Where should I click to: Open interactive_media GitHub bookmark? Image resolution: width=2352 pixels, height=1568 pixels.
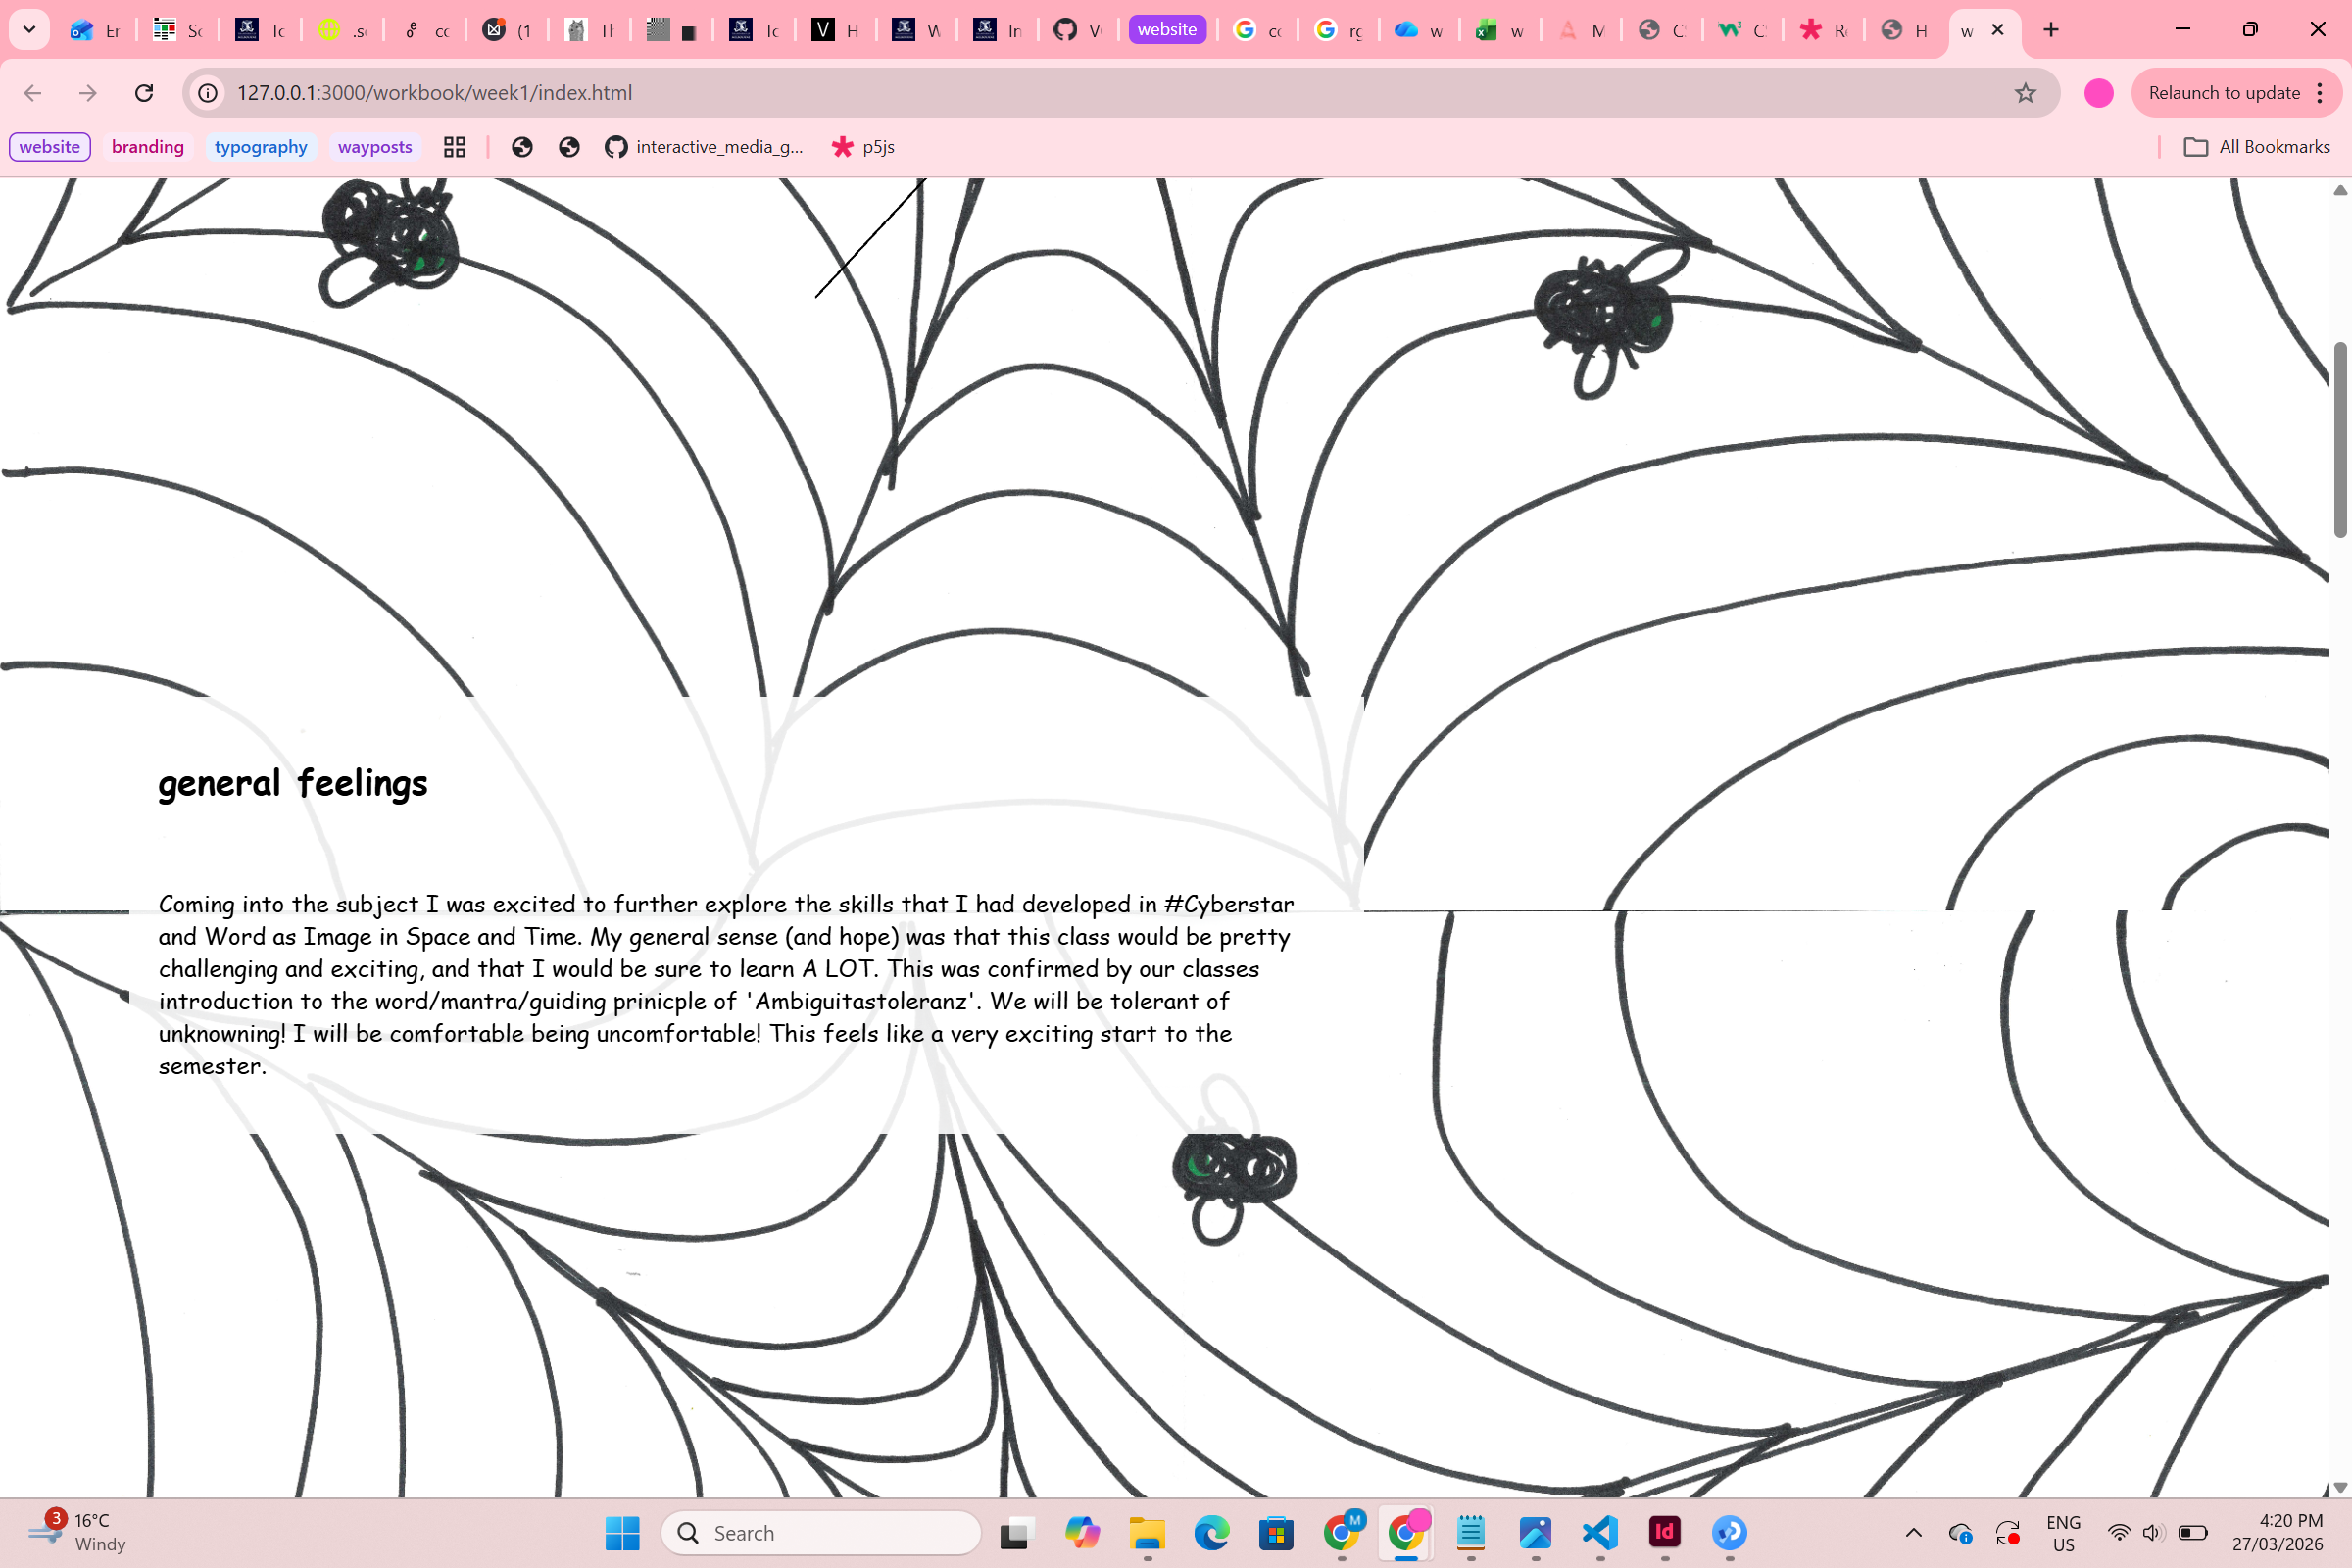click(x=704, y=147)
